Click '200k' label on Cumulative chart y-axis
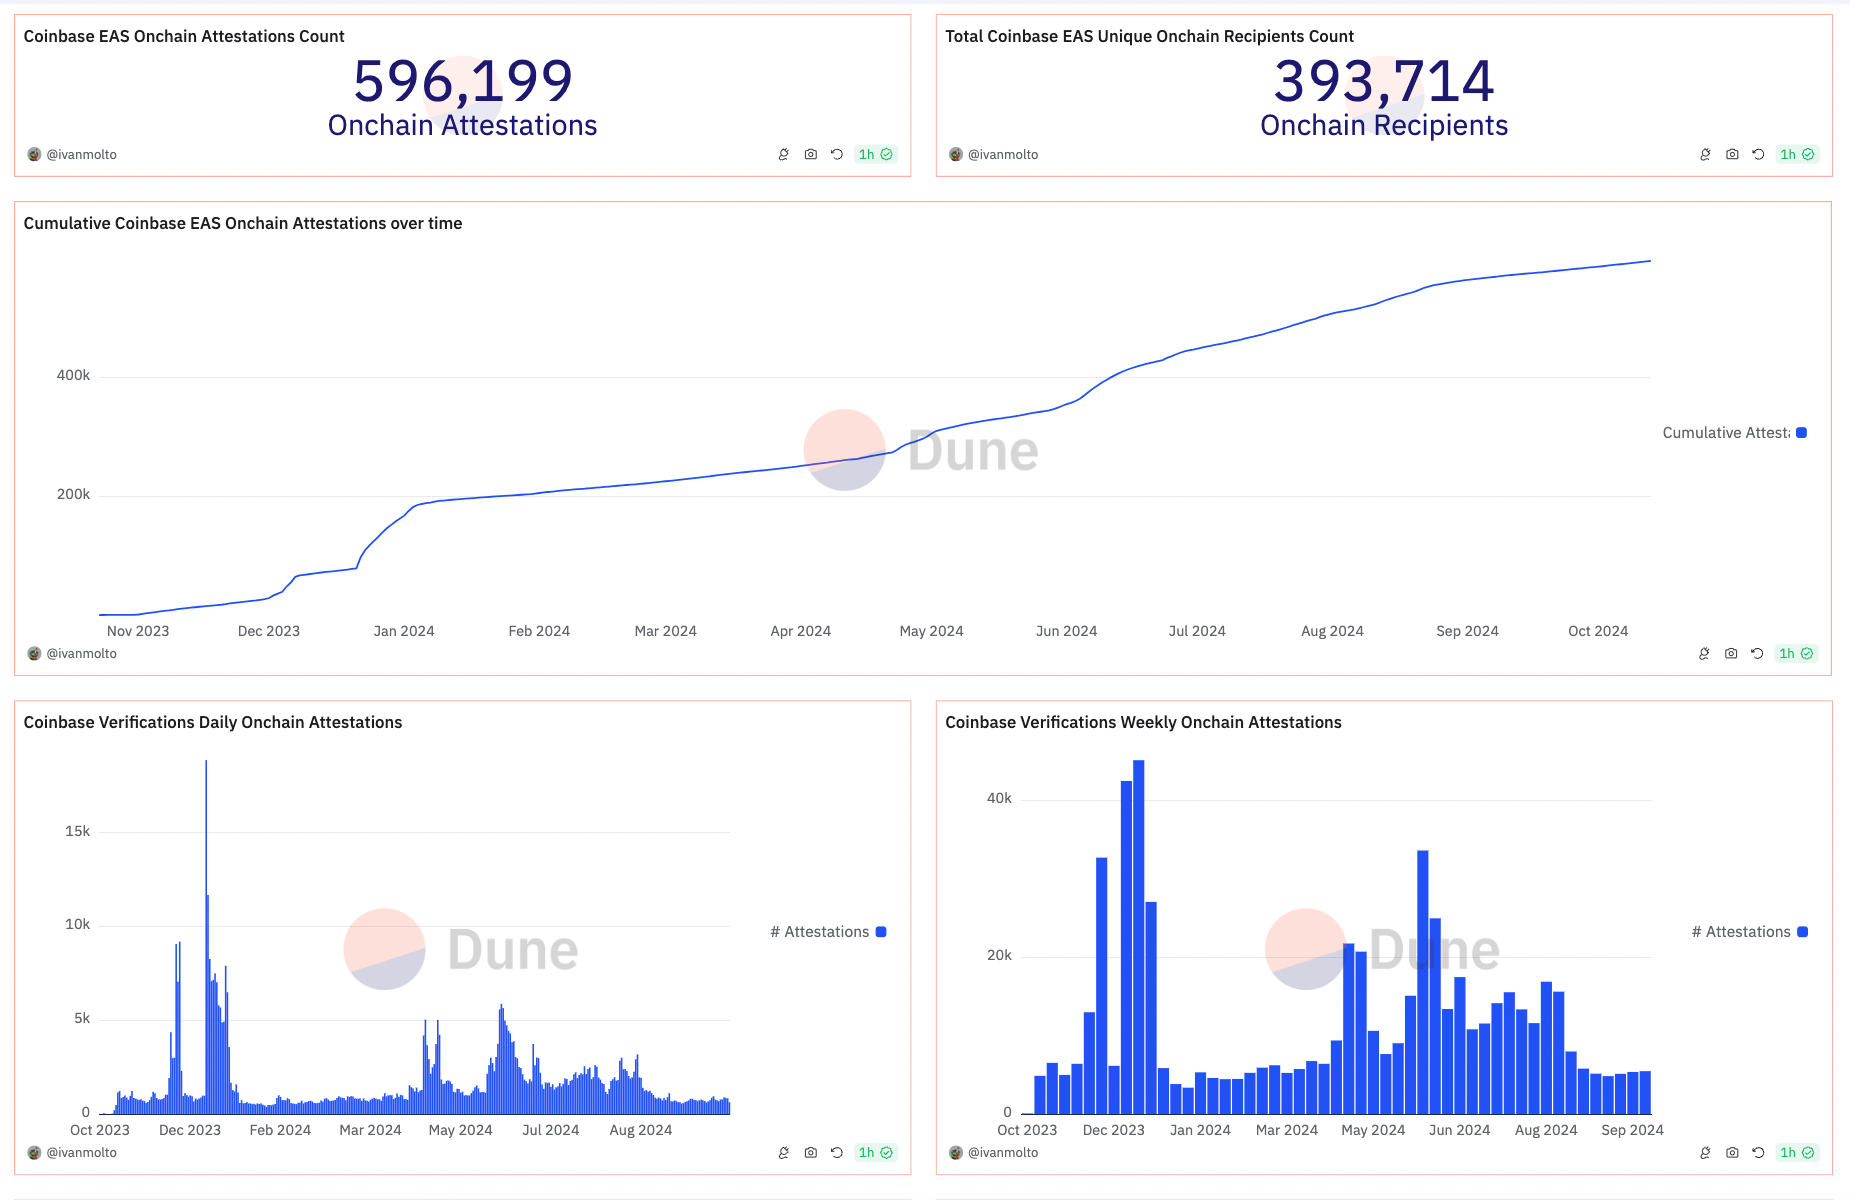The width and height of the screenshot is (1850, 1200). point(73,494)
